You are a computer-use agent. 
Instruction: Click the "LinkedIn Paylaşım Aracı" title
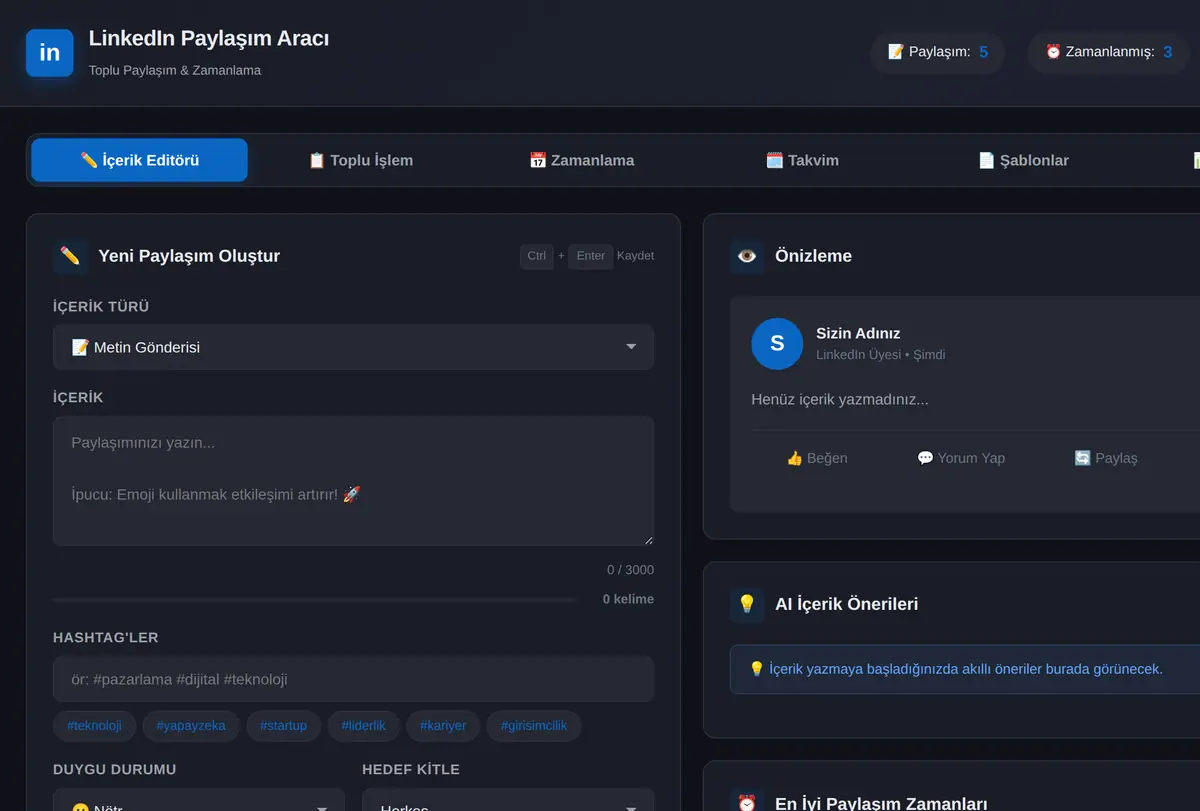209,39
